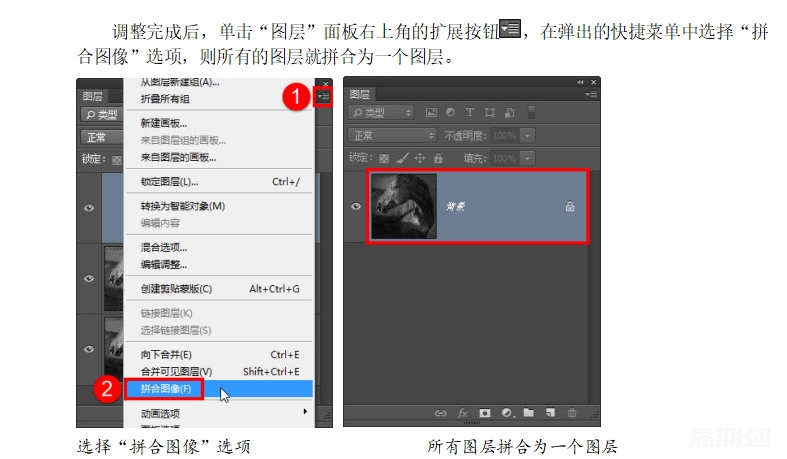Click the fx layer style icon
The width and height of the screenshot is (787, 459).
pos(463,413)
